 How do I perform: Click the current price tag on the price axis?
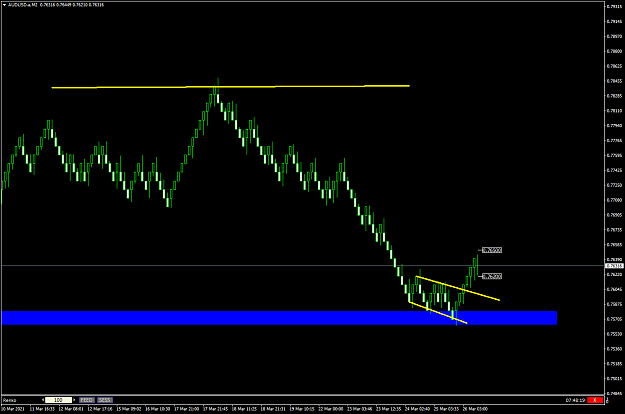614,266
